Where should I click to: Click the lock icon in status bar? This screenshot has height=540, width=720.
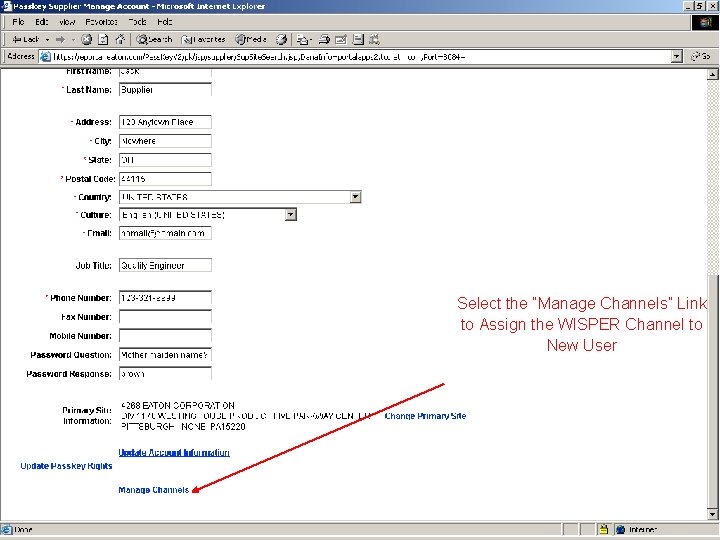(x=604, y=529)
